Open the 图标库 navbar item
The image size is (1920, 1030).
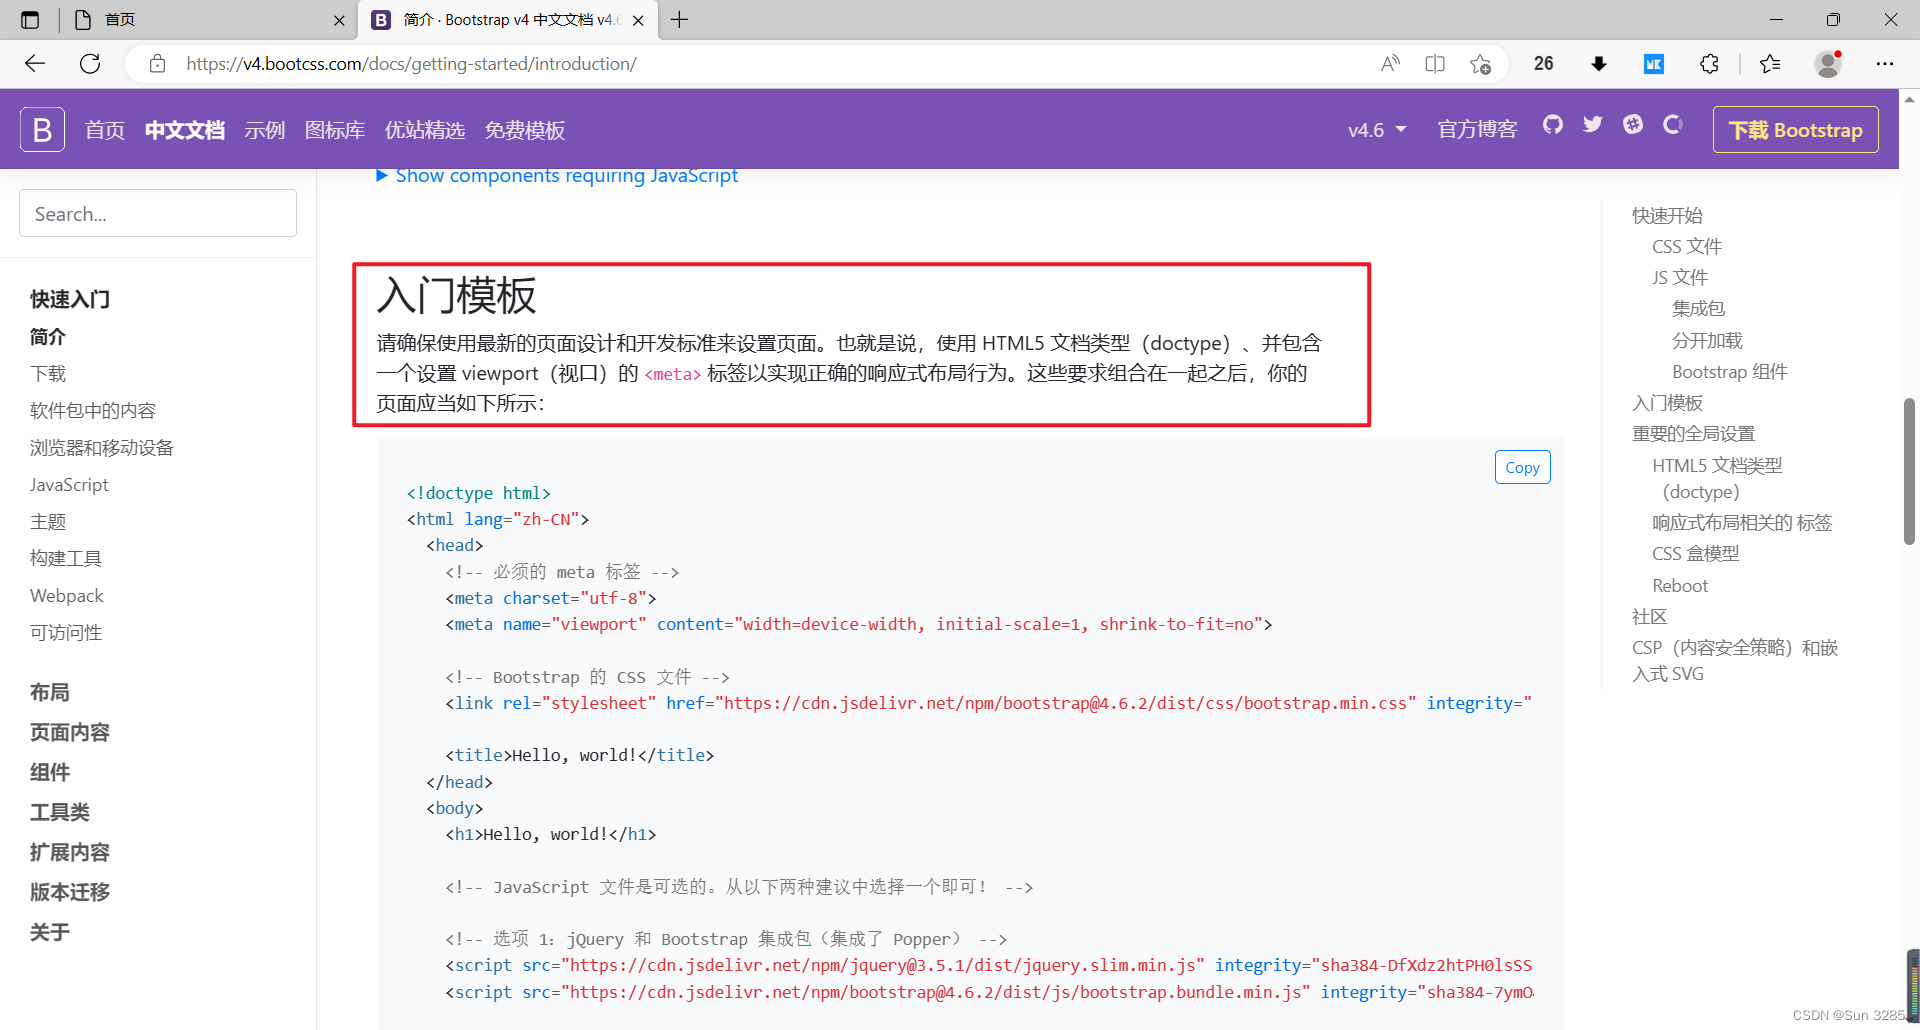[x=335, y=130]
